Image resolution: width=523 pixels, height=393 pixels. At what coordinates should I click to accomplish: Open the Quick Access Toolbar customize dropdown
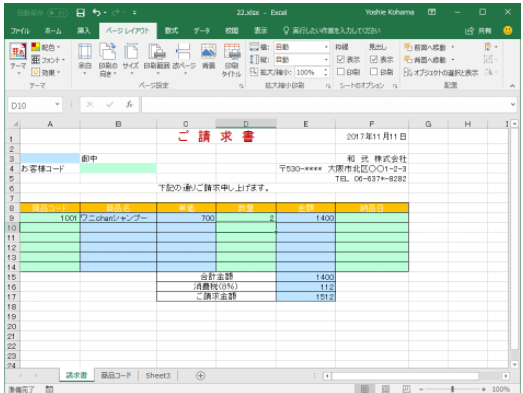pos(134,13)
